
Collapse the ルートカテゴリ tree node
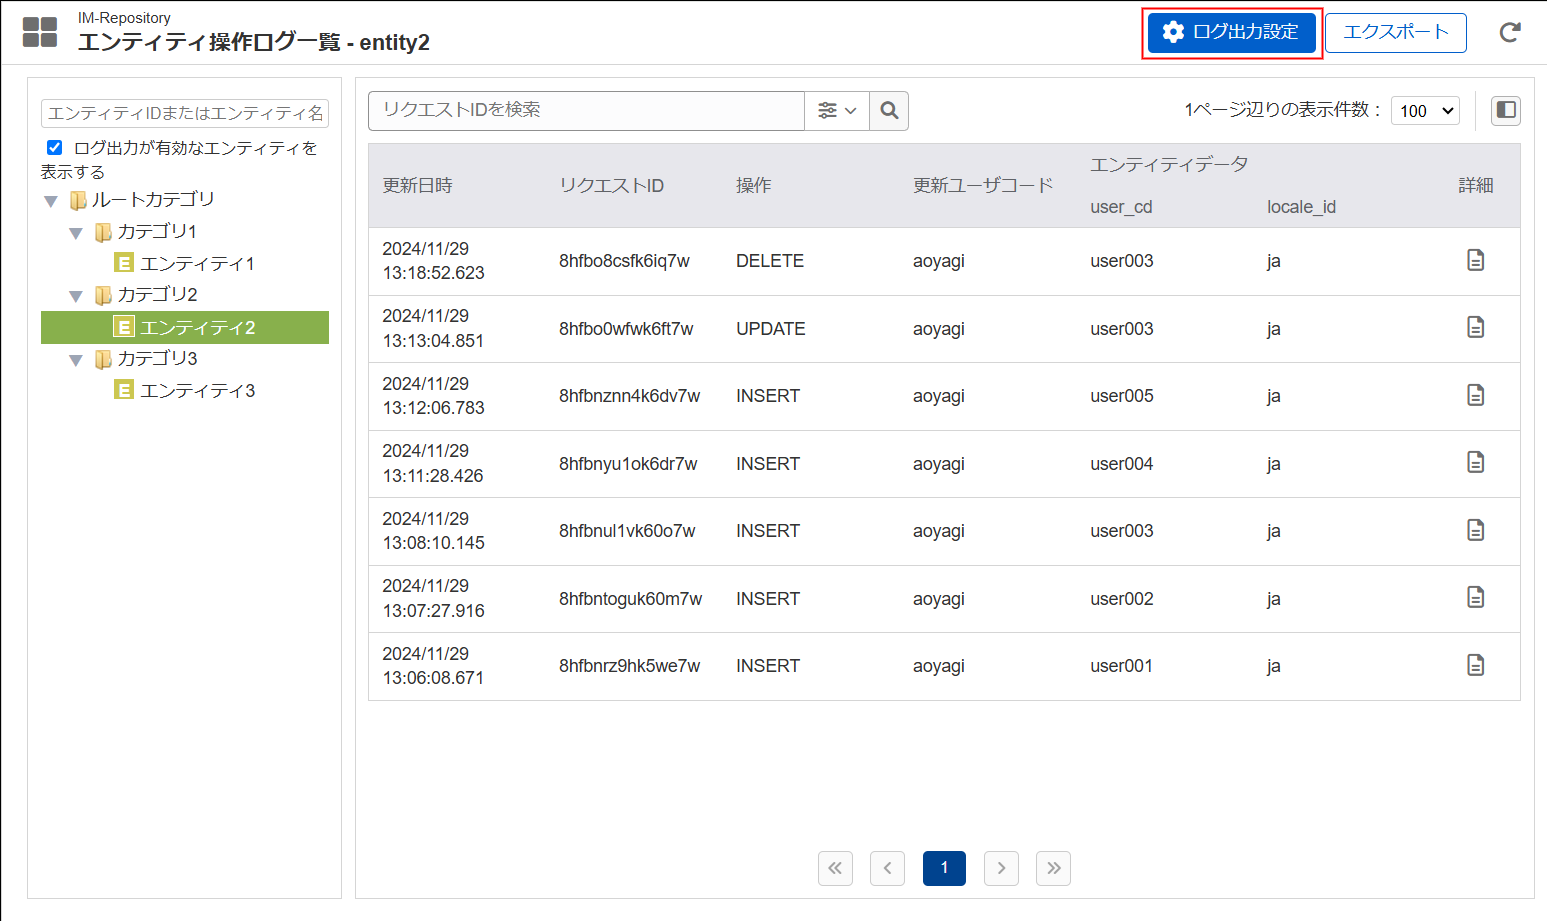[x=50, y=199]
